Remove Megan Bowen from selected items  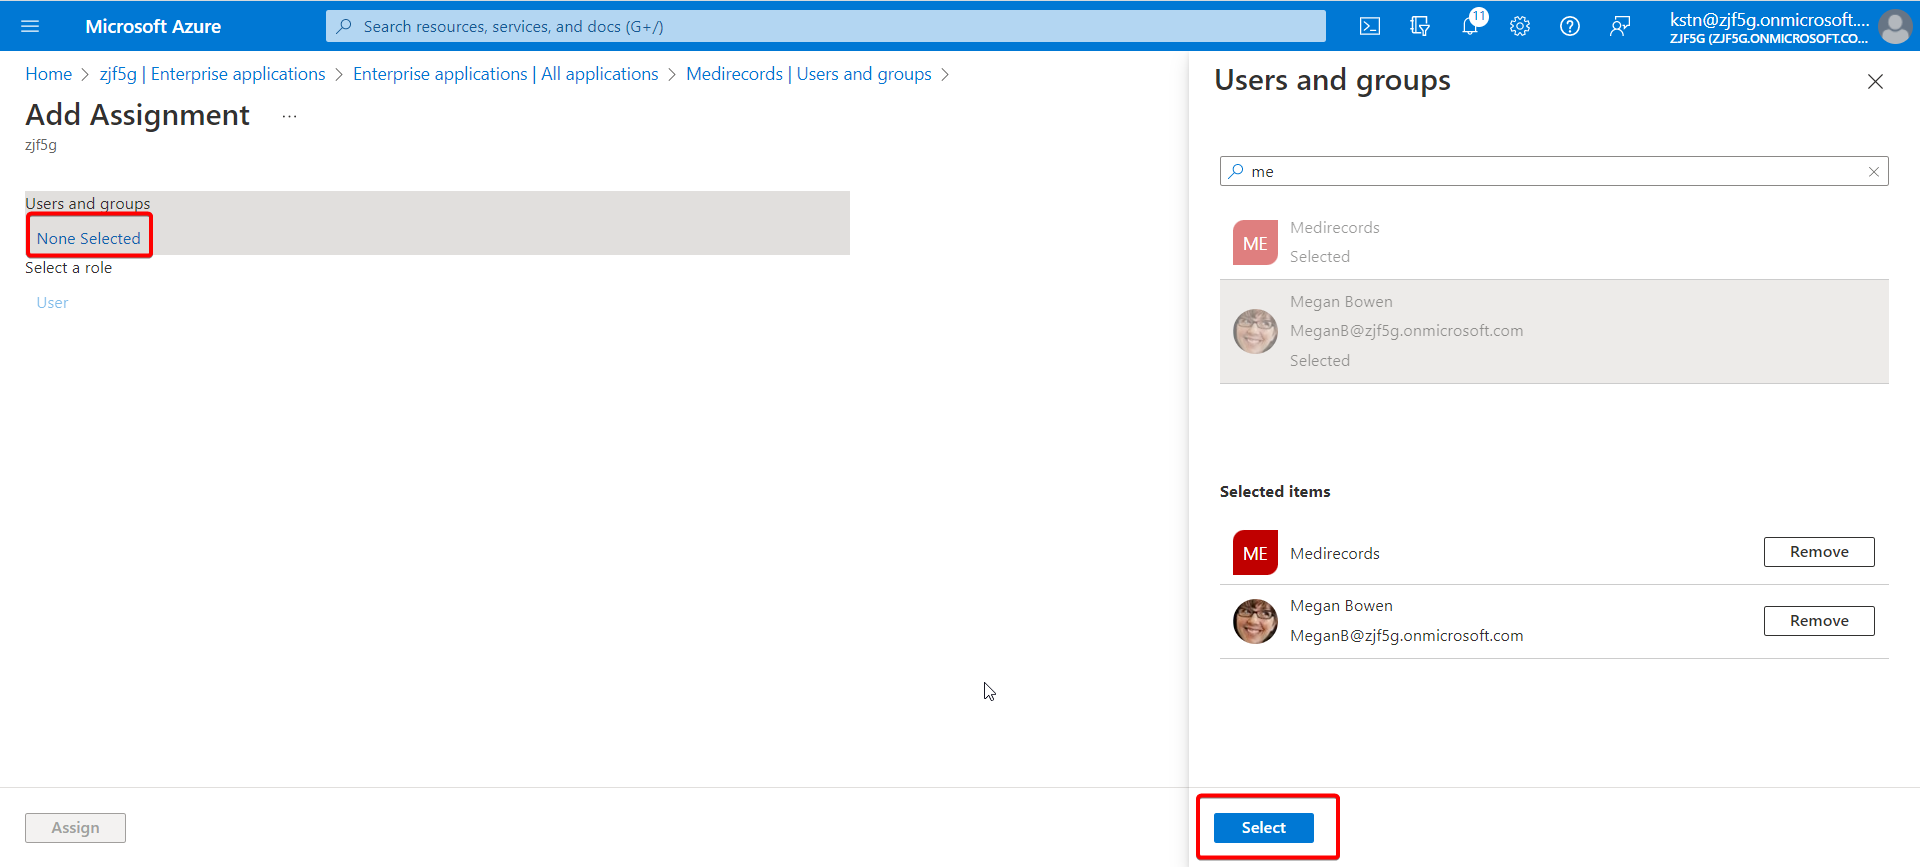pos(1819,621)
